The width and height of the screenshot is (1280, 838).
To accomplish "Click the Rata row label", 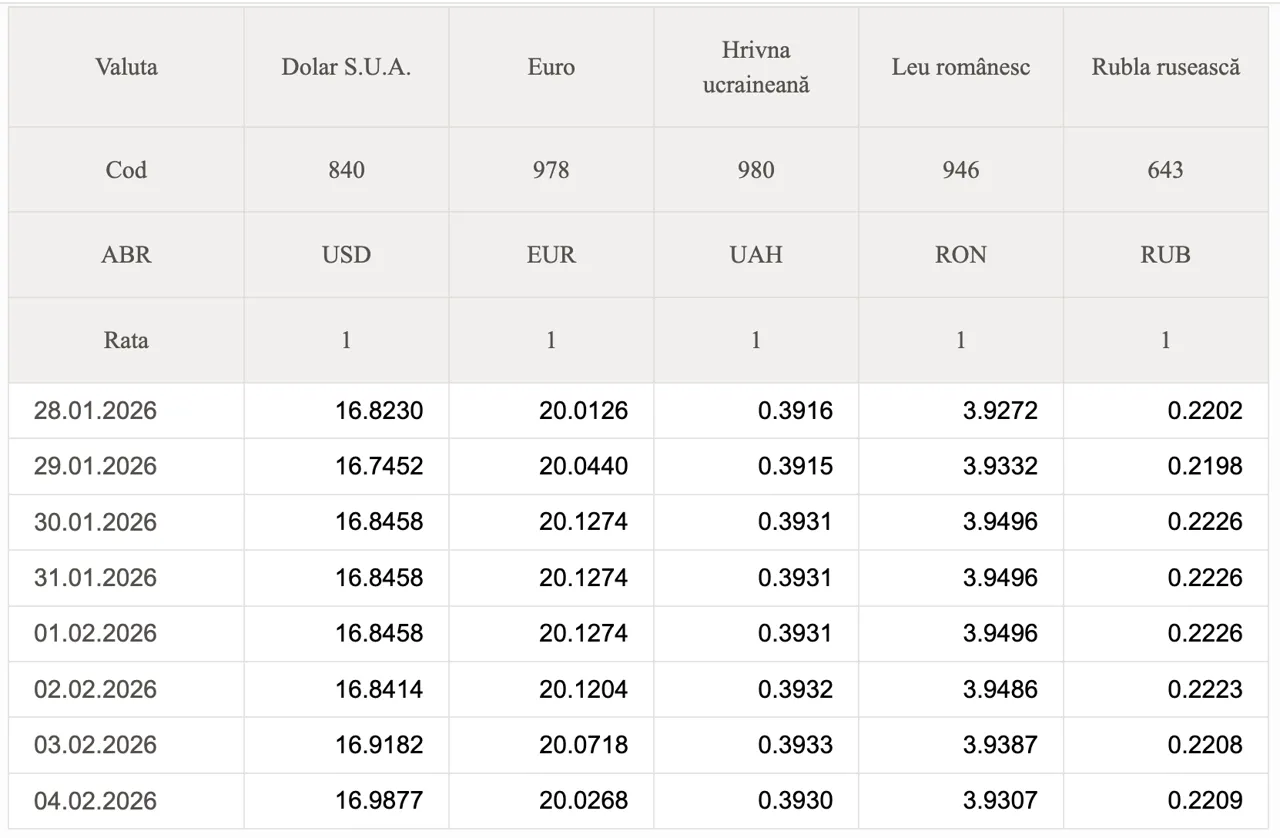I will tap(126, 340).
